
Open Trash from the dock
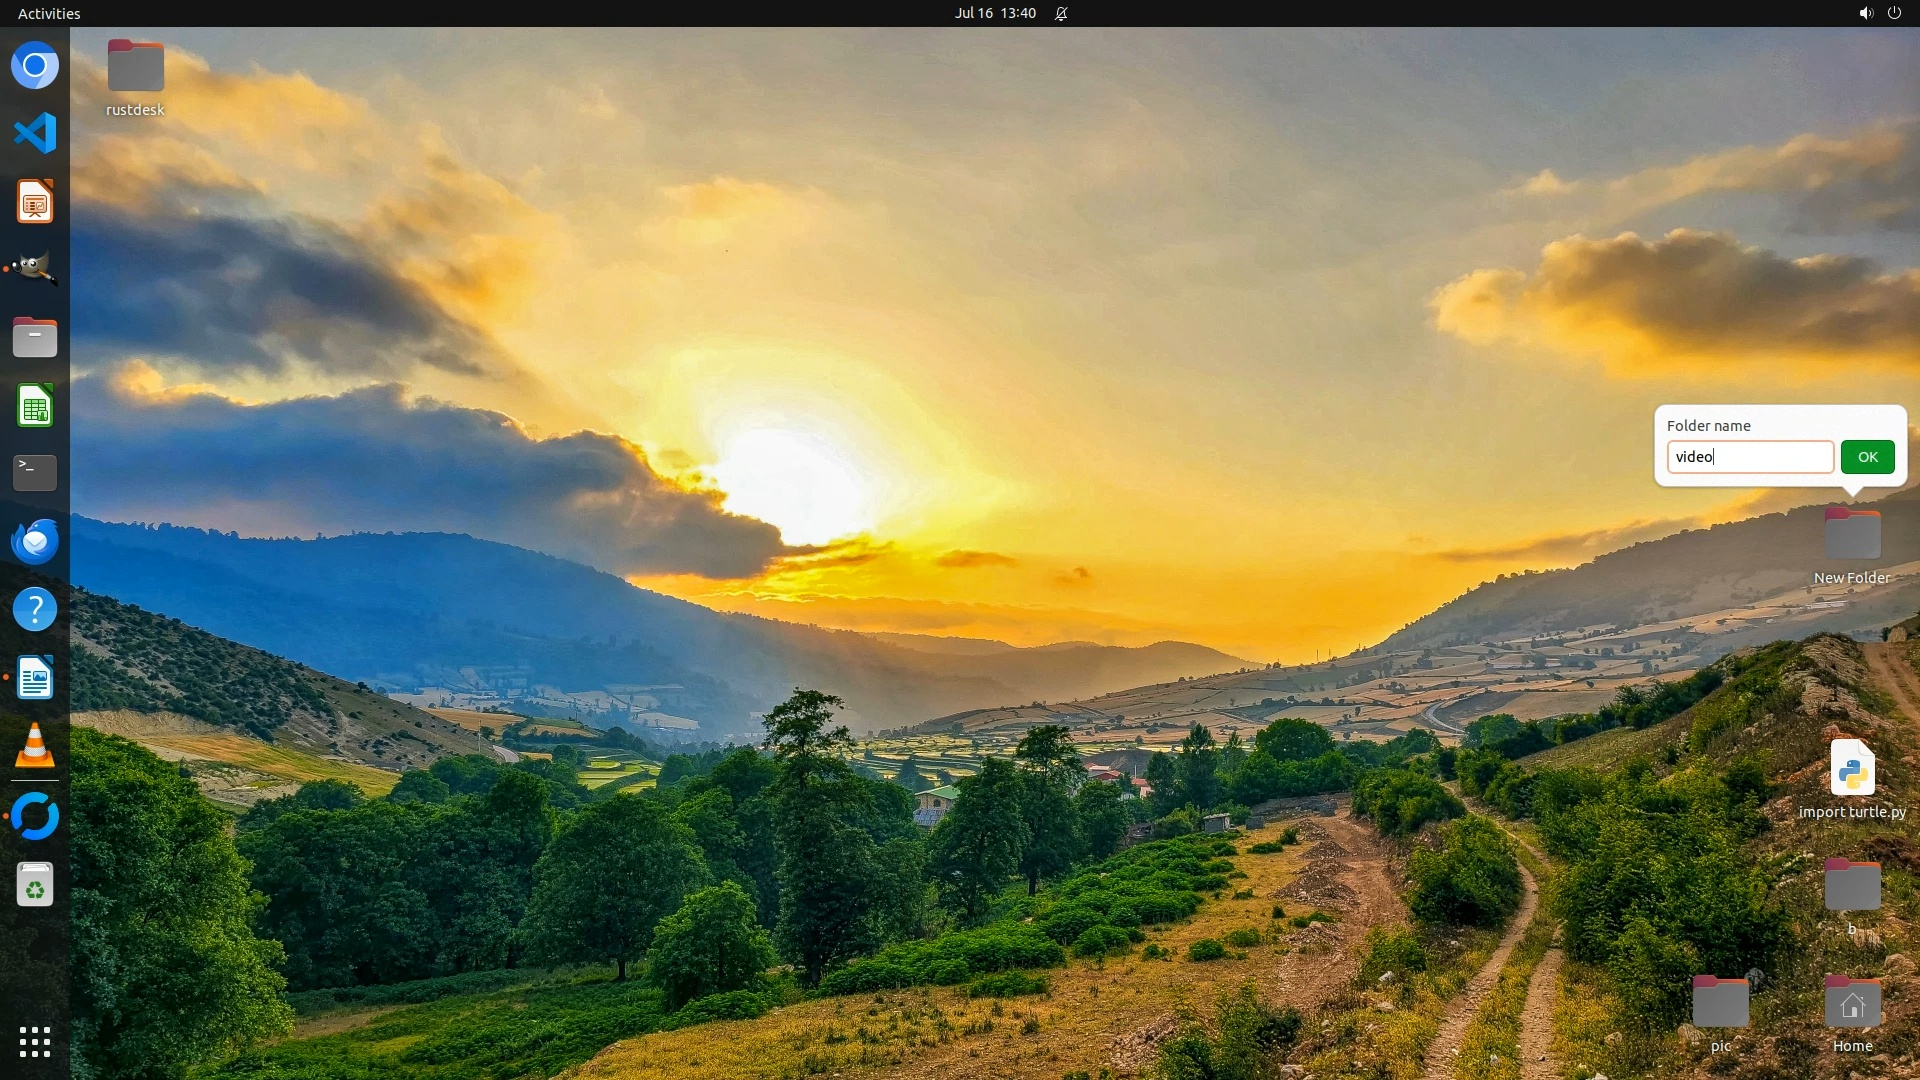[x=35, y=885]
